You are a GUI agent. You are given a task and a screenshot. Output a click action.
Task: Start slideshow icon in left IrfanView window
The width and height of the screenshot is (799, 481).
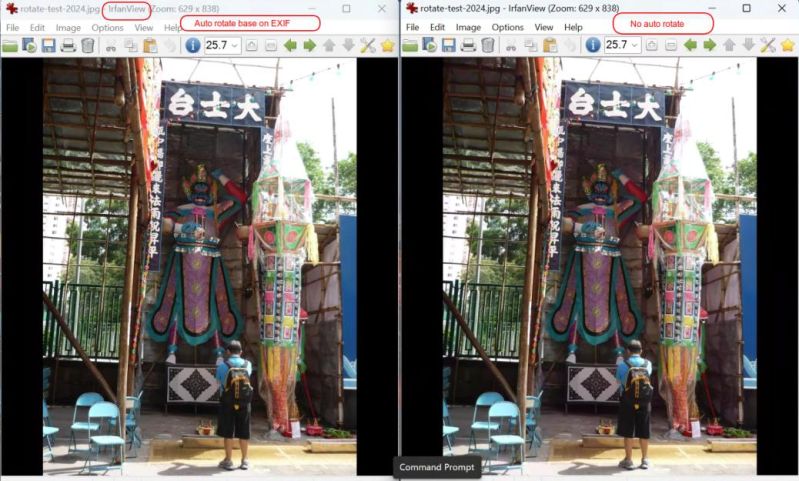click(x=29, y=46)
